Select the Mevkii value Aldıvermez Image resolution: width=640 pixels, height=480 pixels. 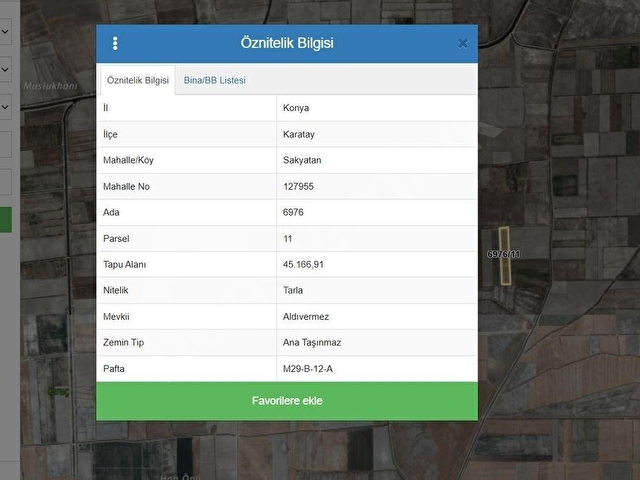click(306, 317)
